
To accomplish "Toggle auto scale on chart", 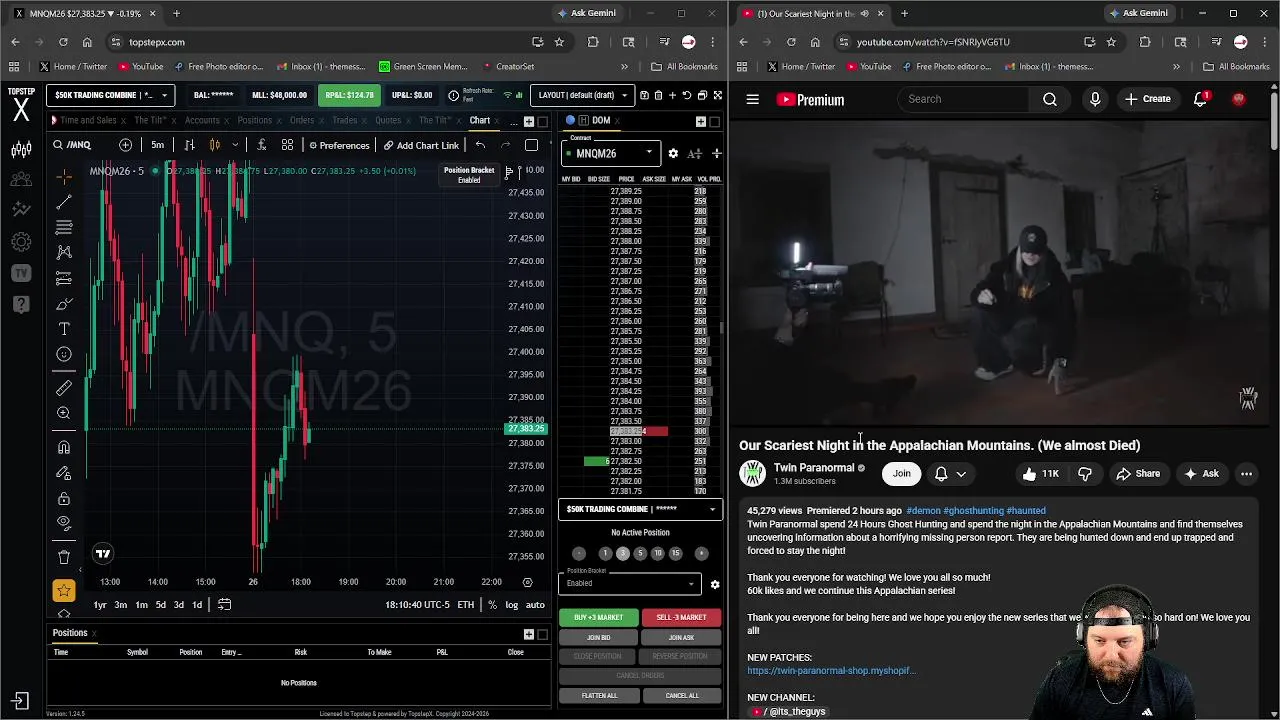I will pyautogui.click(x=535, y=604).
